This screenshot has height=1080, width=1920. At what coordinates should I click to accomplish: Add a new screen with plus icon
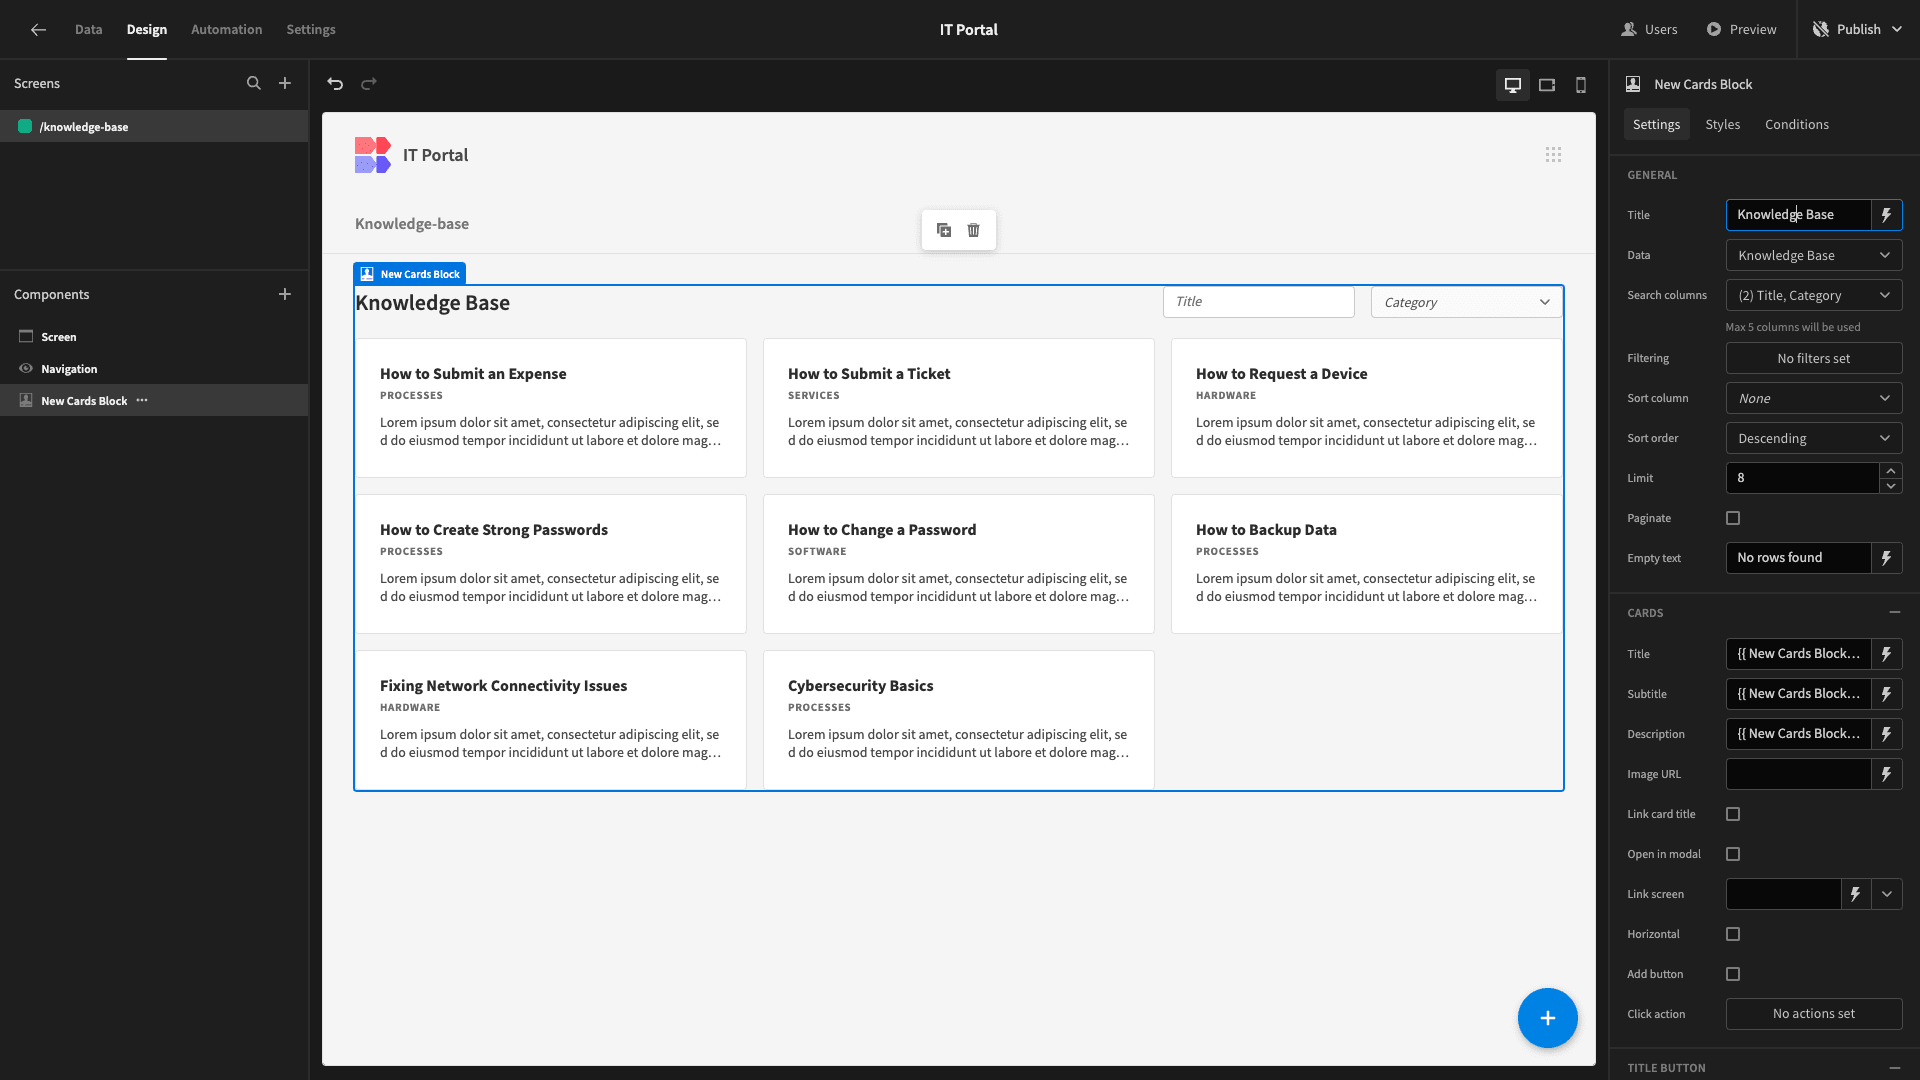(x=285, y=84)
